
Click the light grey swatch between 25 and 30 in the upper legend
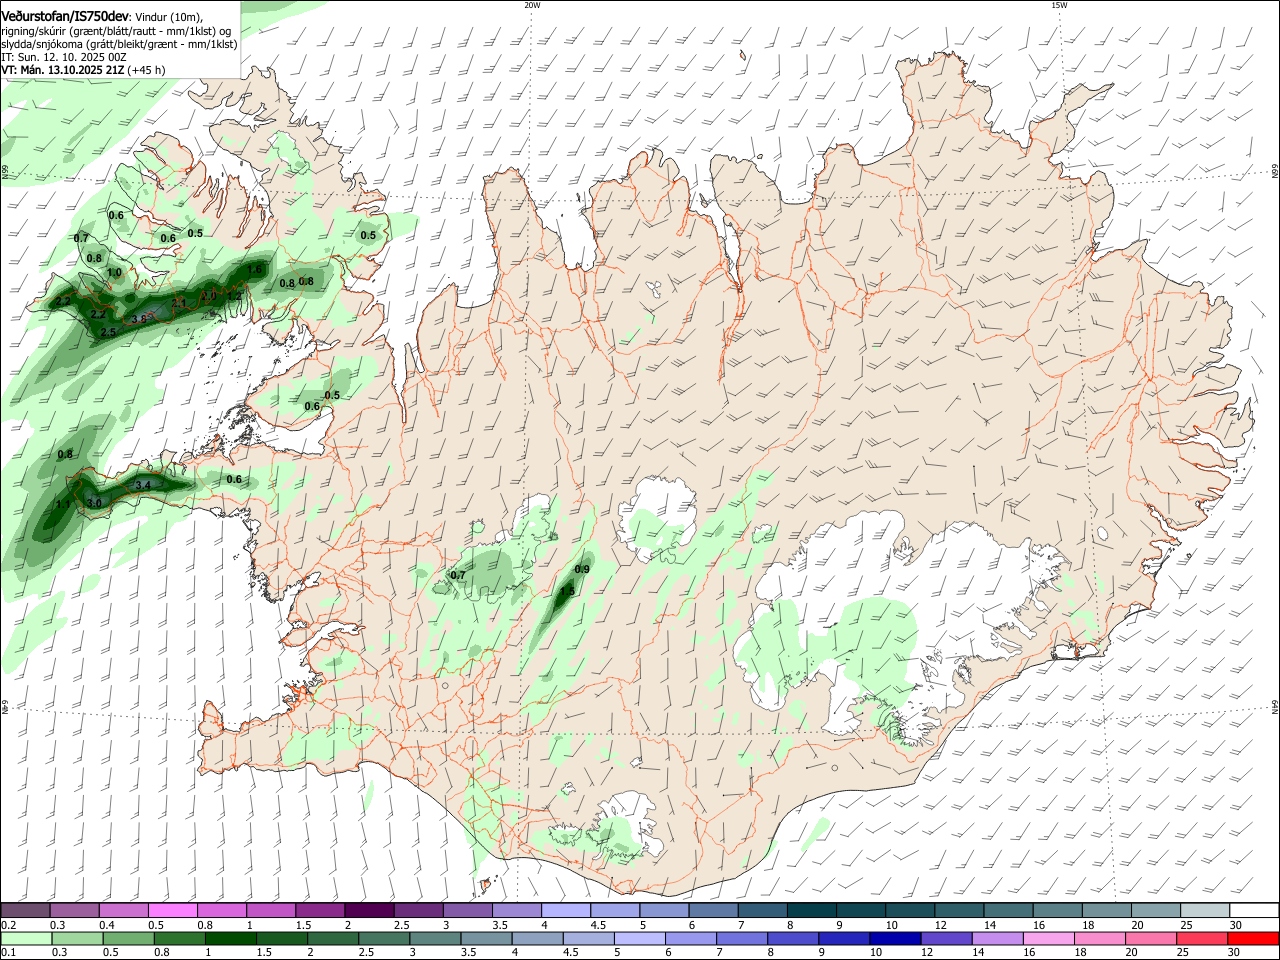coord(1206,910)
